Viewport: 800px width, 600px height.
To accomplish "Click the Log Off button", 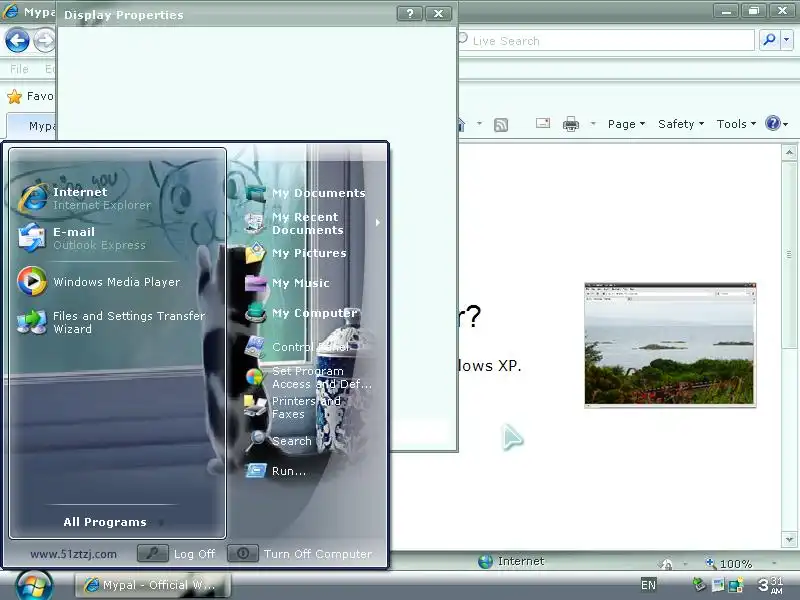I will [x=176, y=554].
